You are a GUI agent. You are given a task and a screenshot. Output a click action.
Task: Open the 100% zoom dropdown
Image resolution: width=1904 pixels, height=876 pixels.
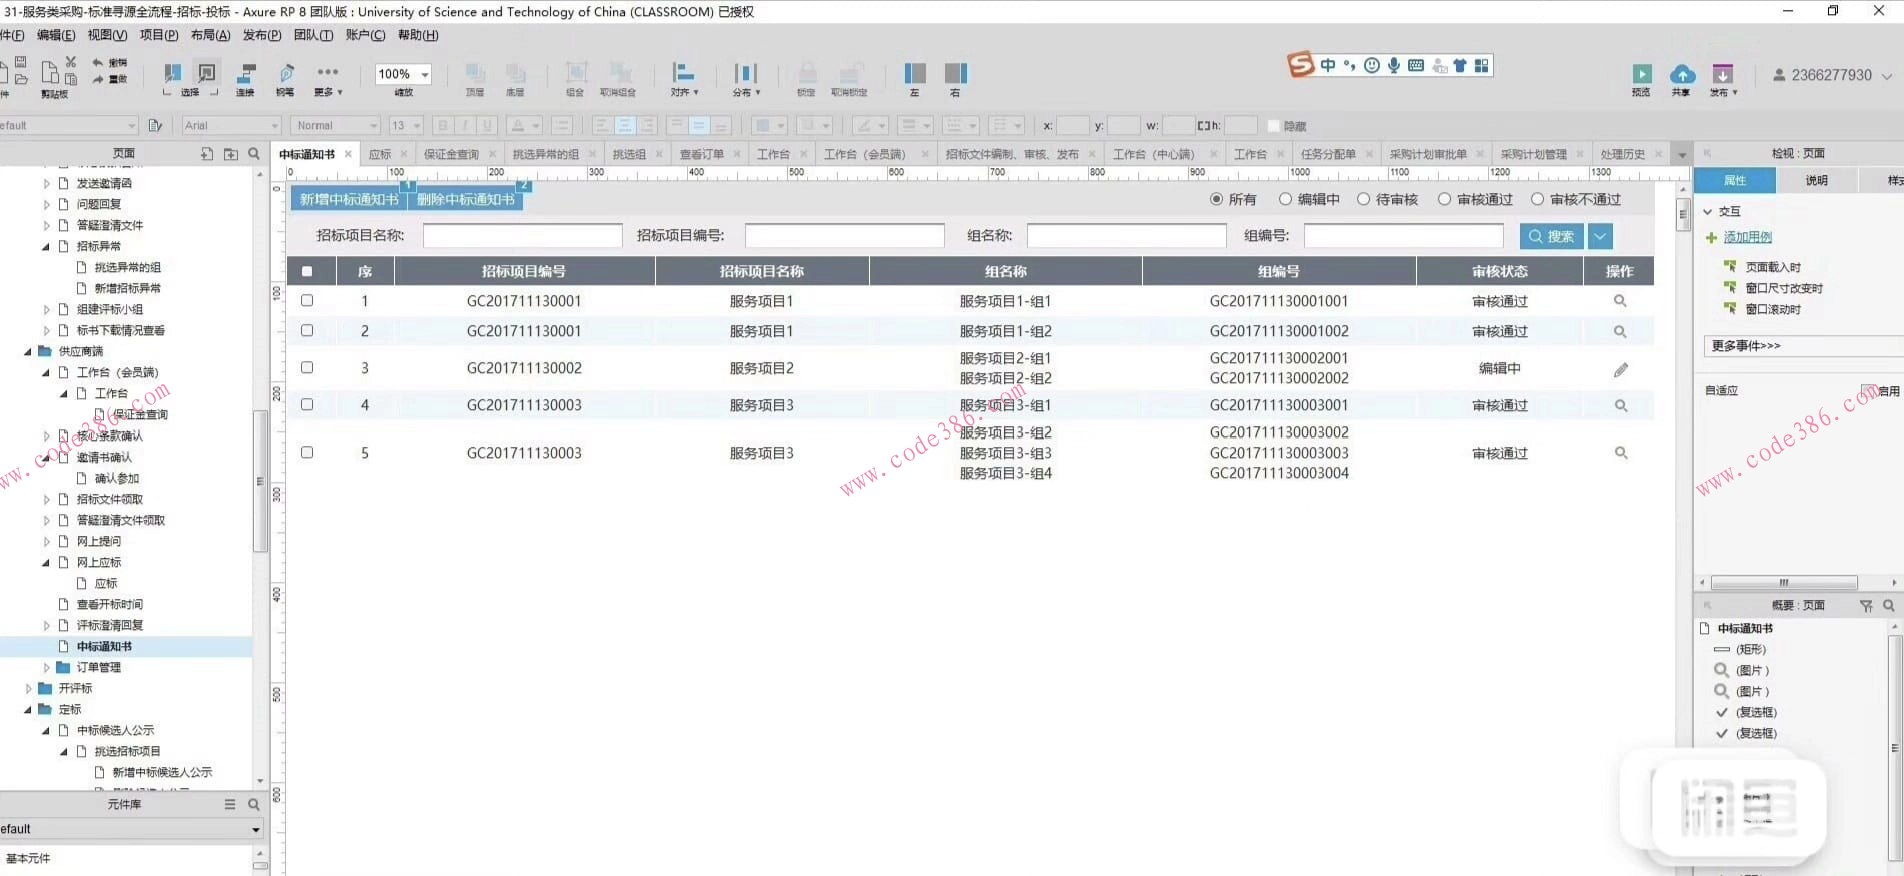(425, 74)
